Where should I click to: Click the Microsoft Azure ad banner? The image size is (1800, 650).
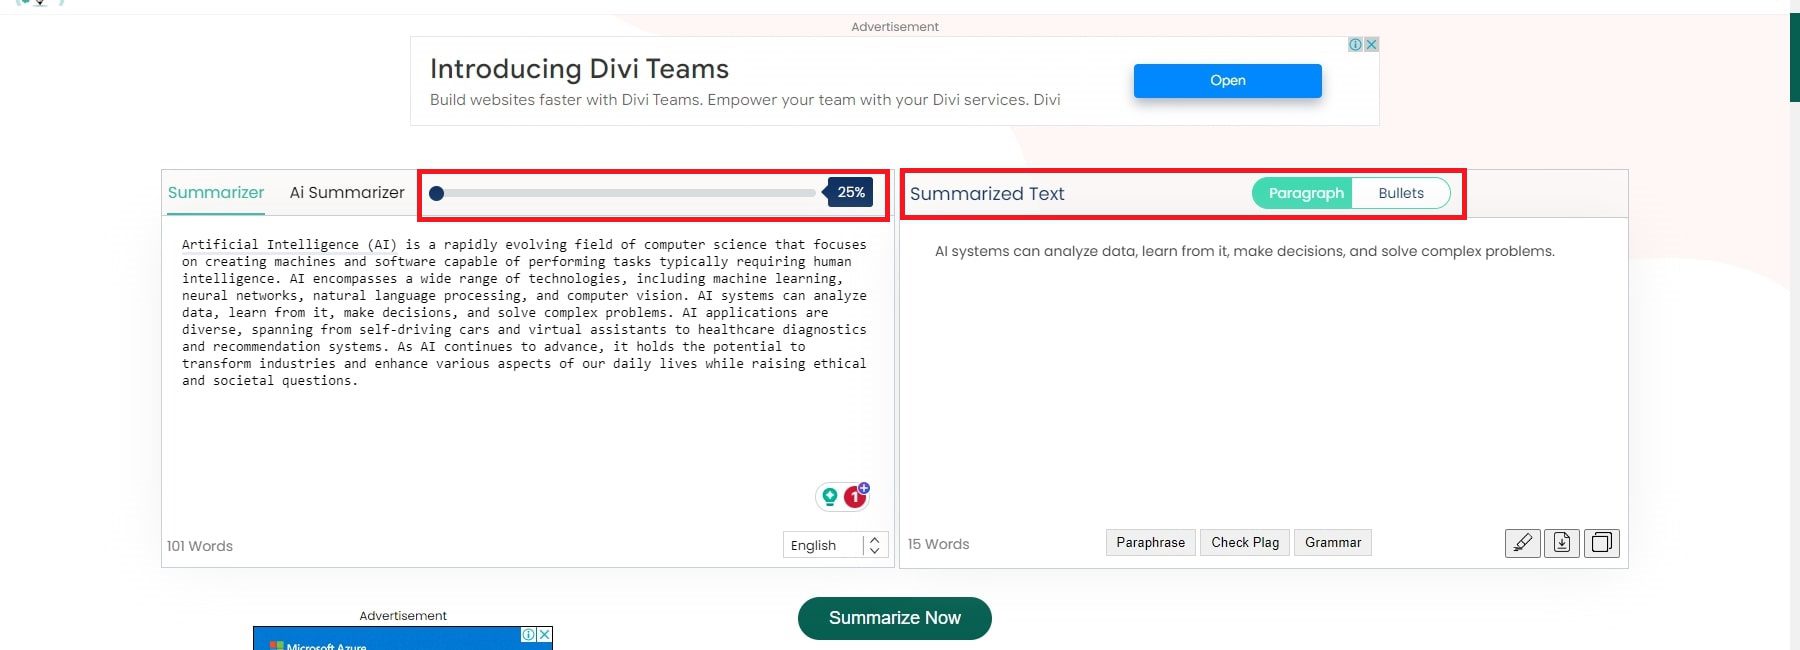pyautogui.click(x=402, y=638)
